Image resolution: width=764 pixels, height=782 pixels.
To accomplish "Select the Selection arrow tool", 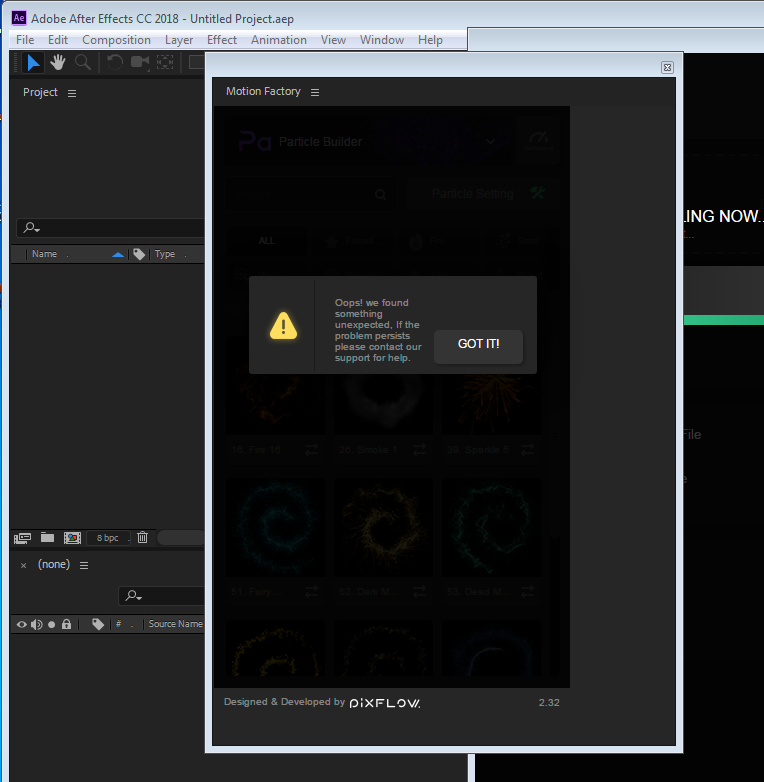I will pos(33,63).
